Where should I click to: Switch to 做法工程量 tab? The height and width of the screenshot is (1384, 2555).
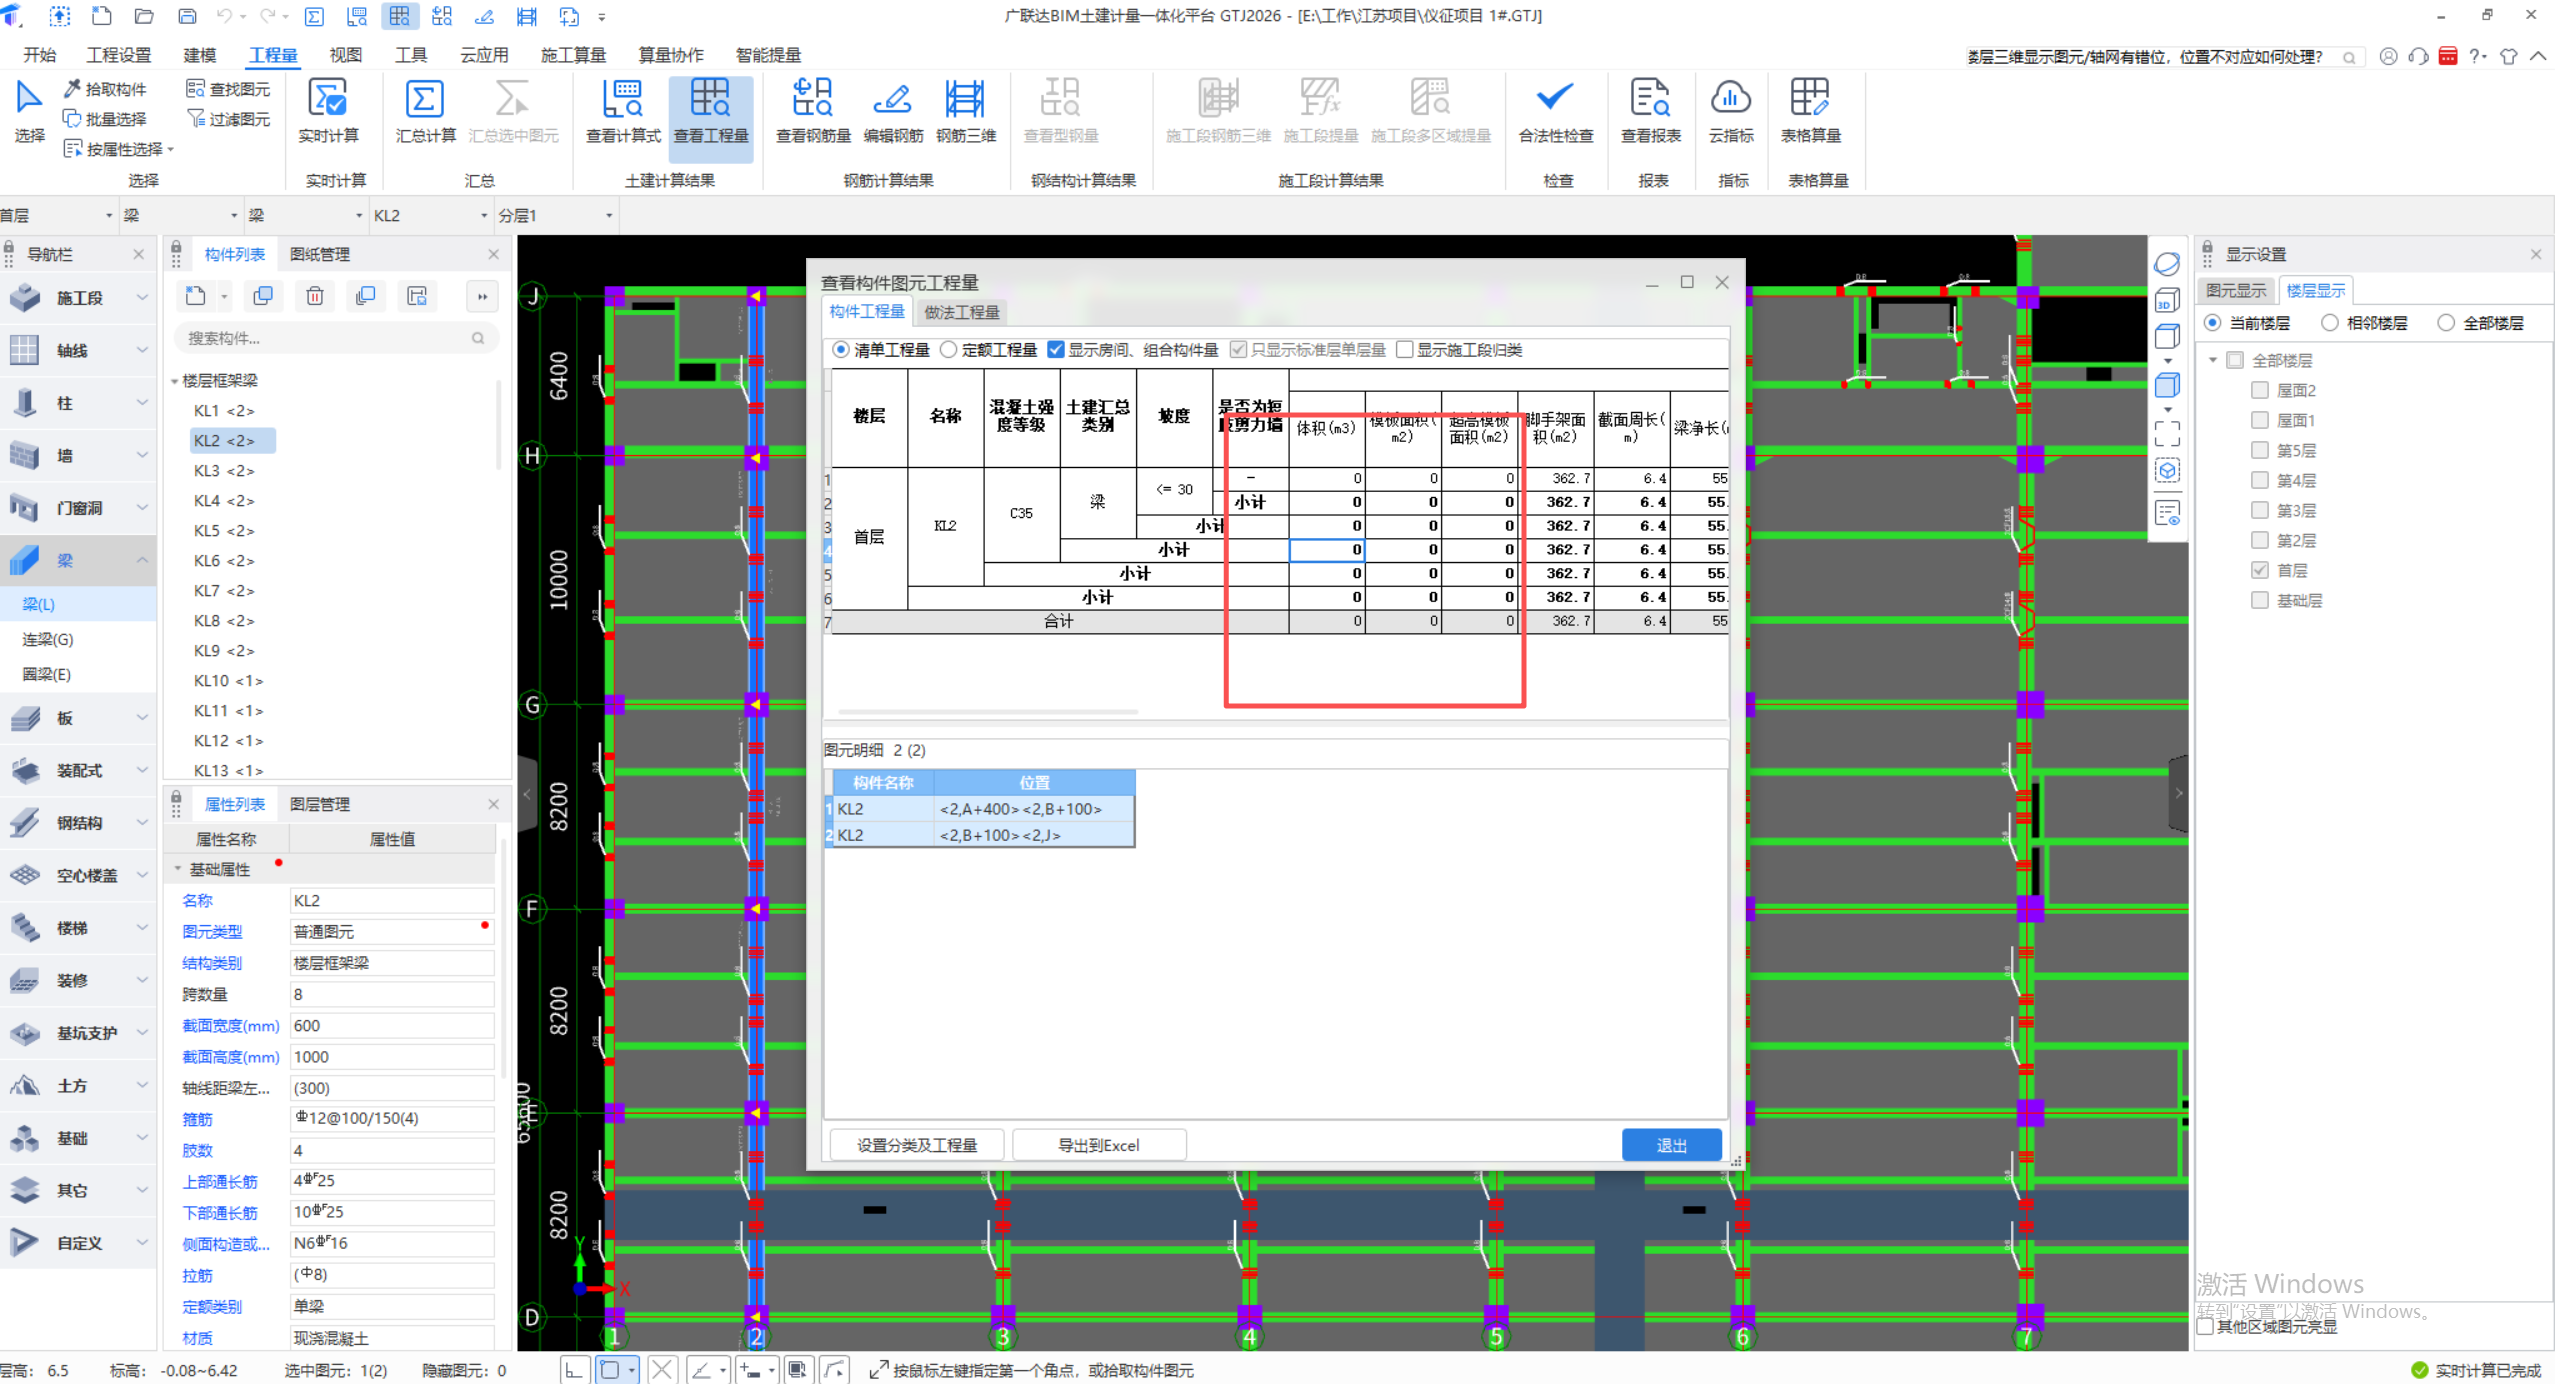(961, 312)
